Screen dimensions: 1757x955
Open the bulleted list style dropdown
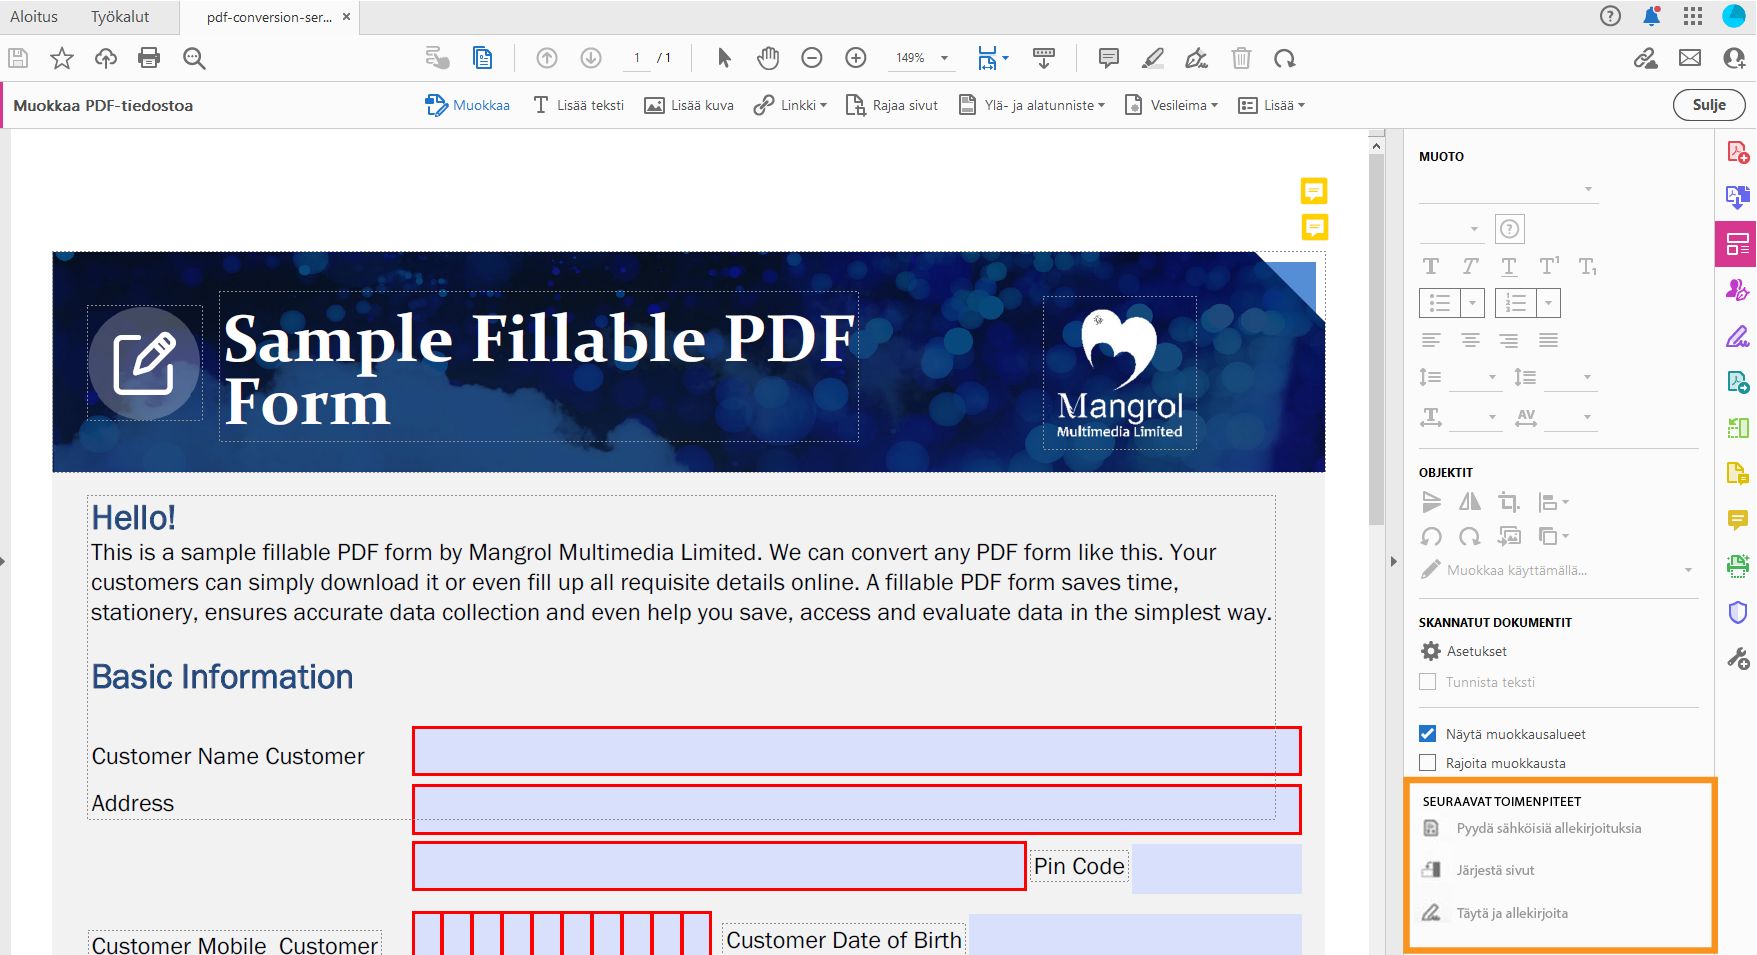point(1472,303)
